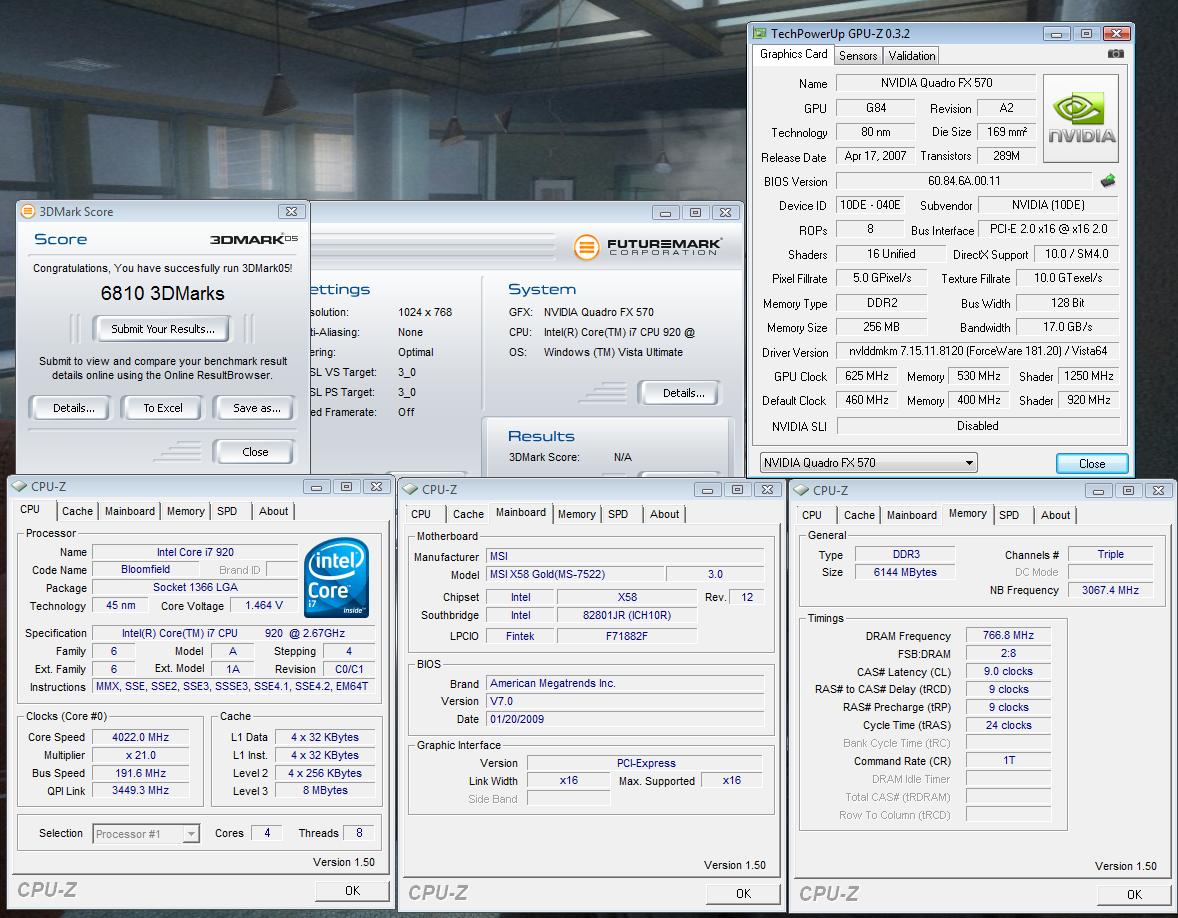Click 3DMark Score window title icon
The image size is (1178, 918).
[x=28, y=211]
